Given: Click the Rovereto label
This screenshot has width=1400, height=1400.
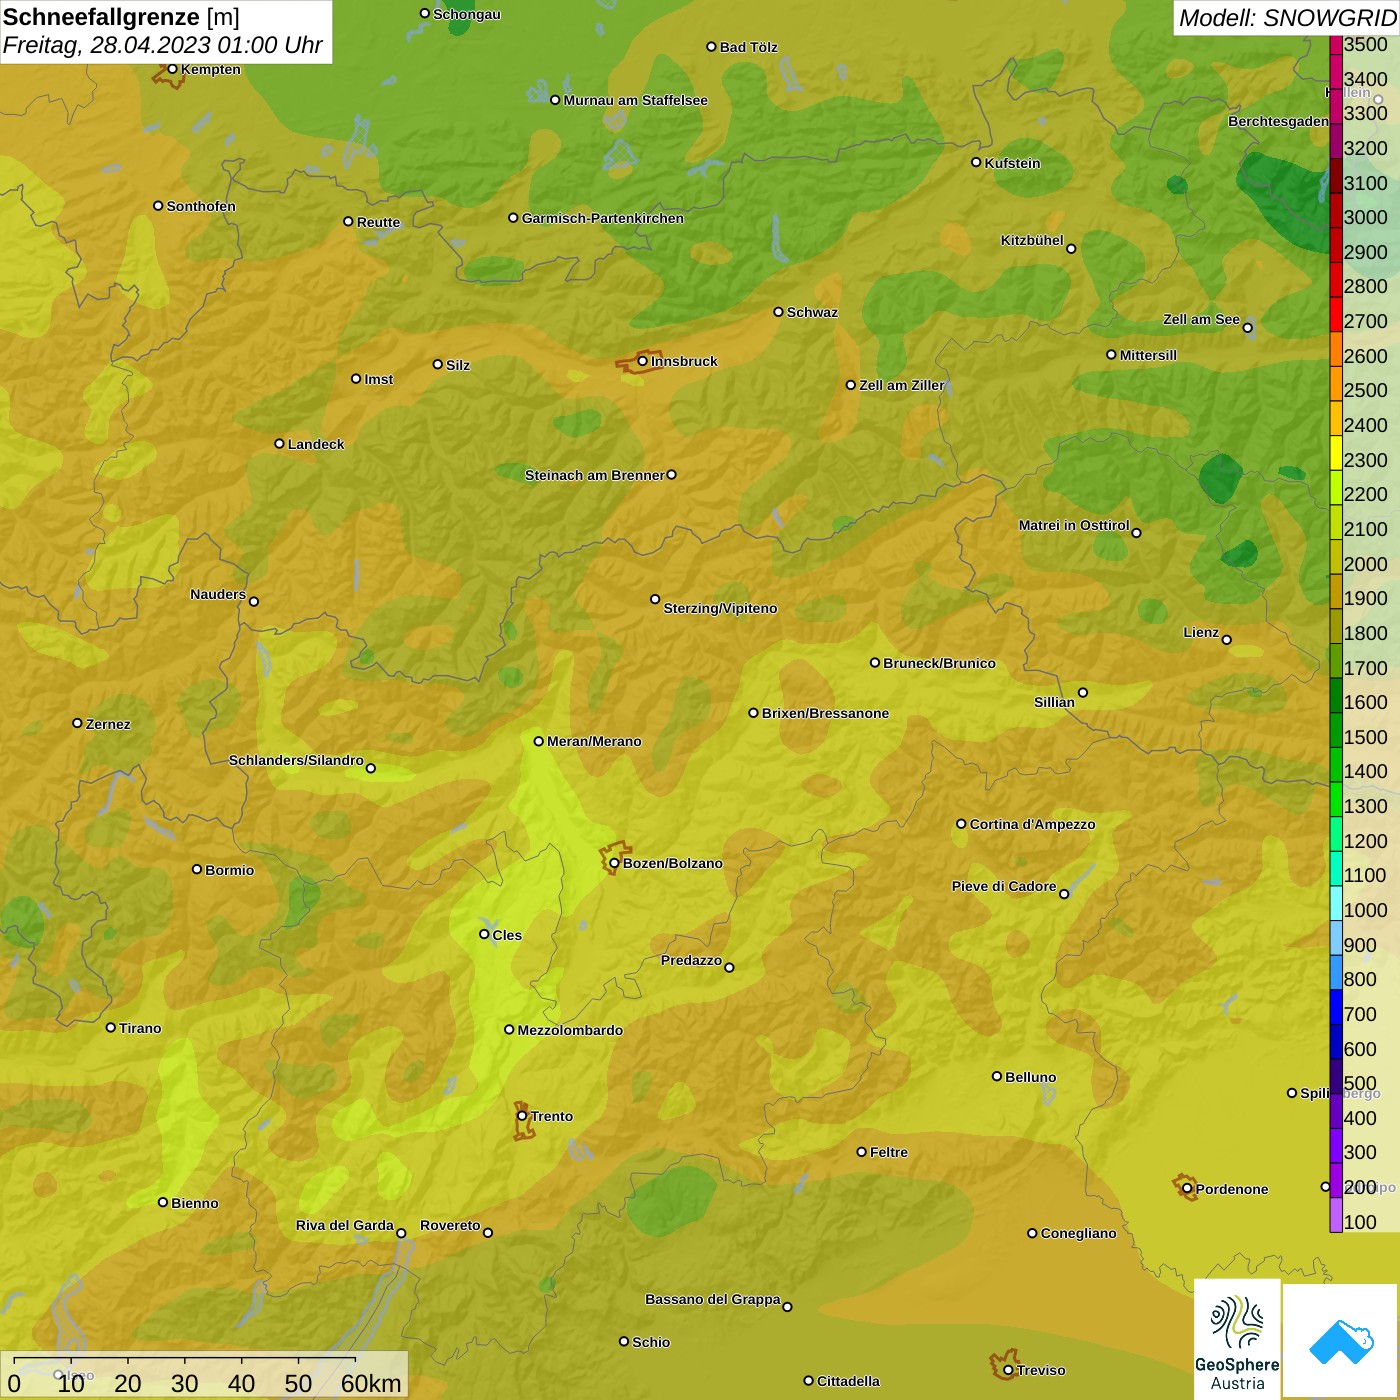Looking at the screenshot, I should click(x=450, y=1225).
